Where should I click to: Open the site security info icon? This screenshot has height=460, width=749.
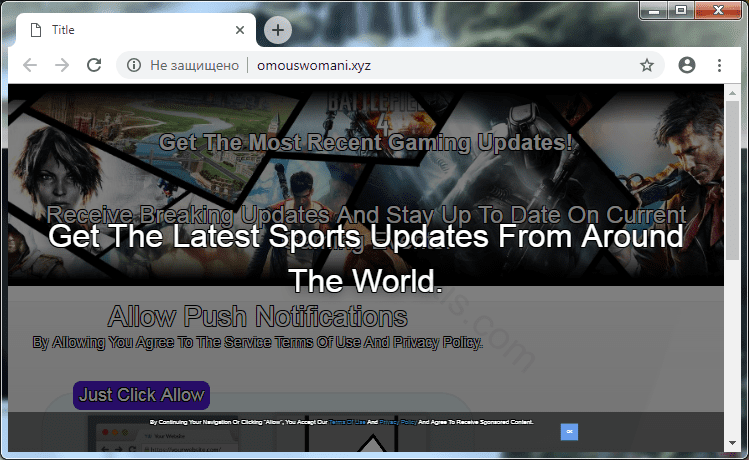click(x=133, y=65)
